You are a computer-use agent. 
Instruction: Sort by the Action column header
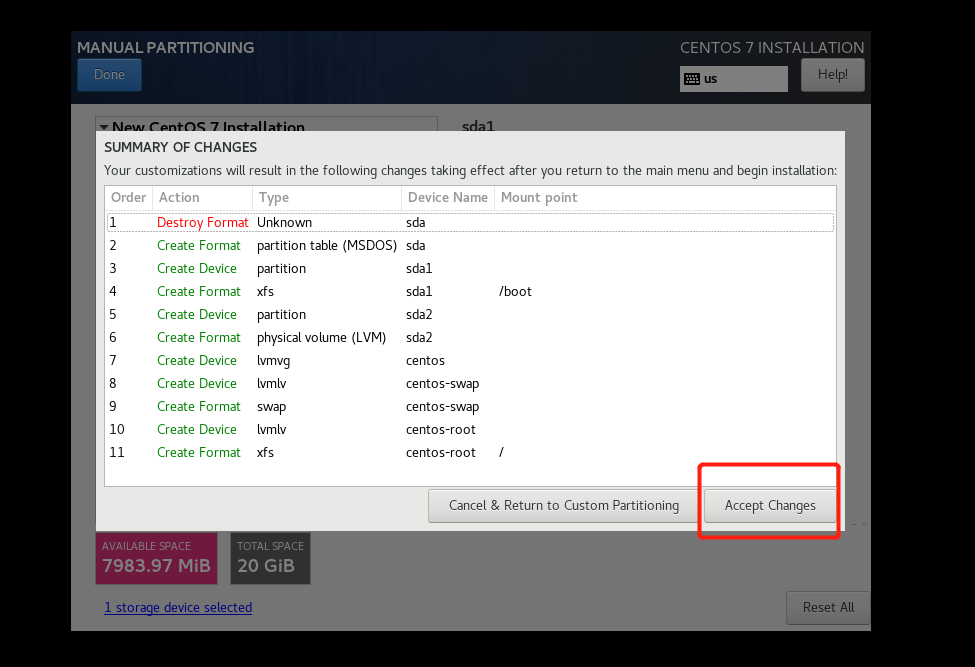click(x=200, y=198)
